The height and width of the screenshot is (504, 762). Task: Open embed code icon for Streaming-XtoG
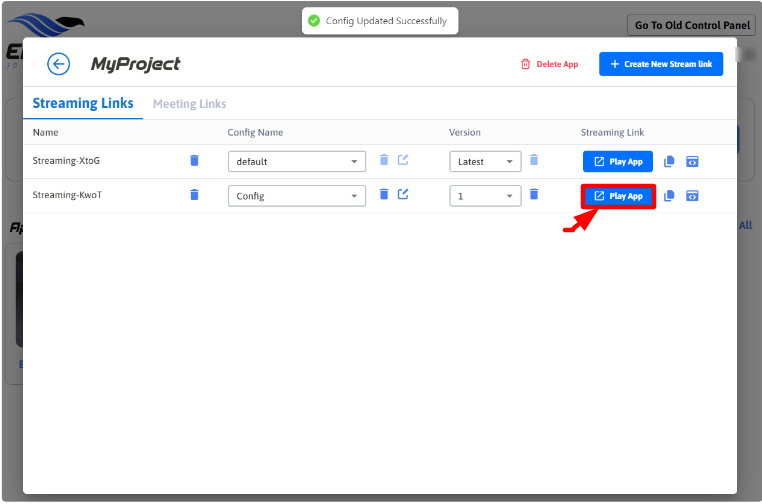691,162
